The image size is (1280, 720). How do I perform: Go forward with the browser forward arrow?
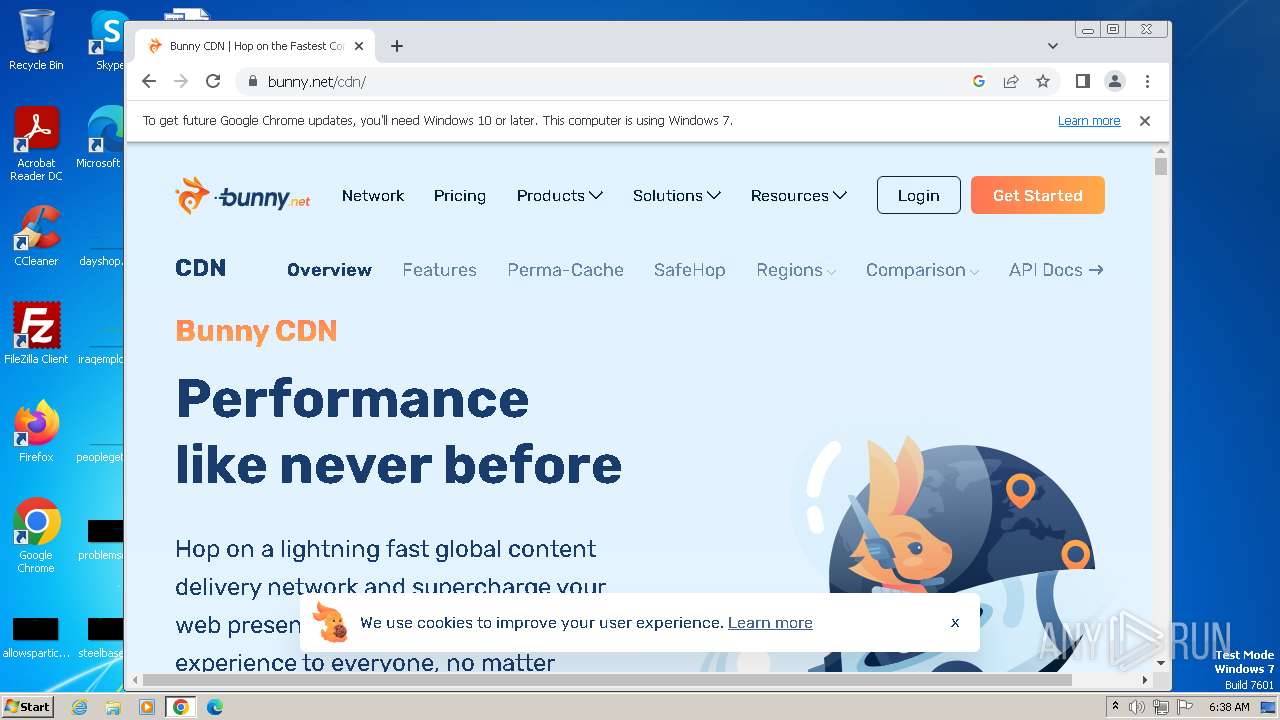(181, 81)
